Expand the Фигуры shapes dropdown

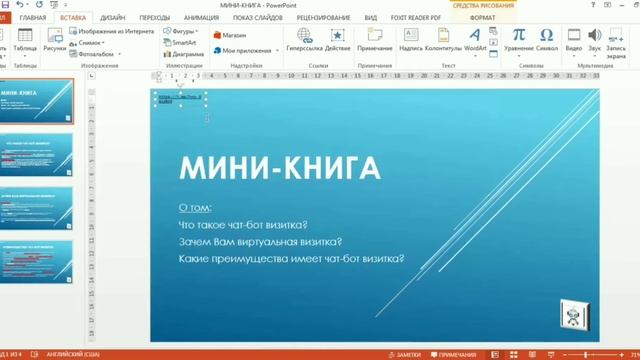(x=197, y=31)
